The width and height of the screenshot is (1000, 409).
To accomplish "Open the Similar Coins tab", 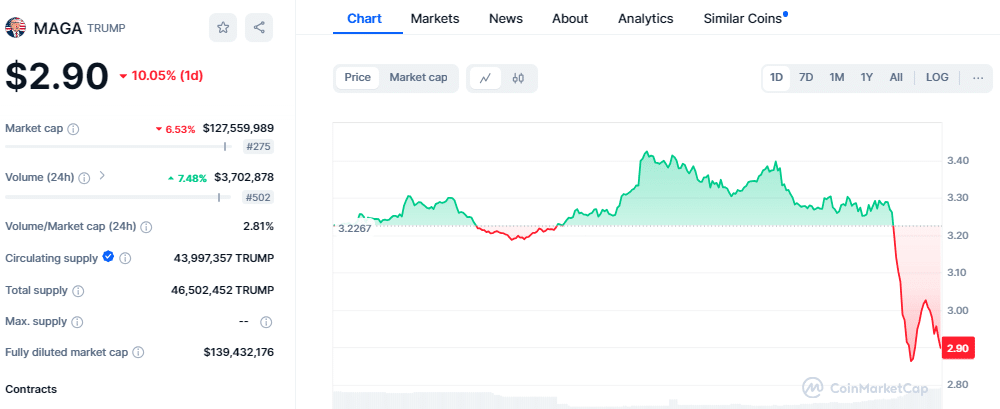I will [x=744, y=19].
